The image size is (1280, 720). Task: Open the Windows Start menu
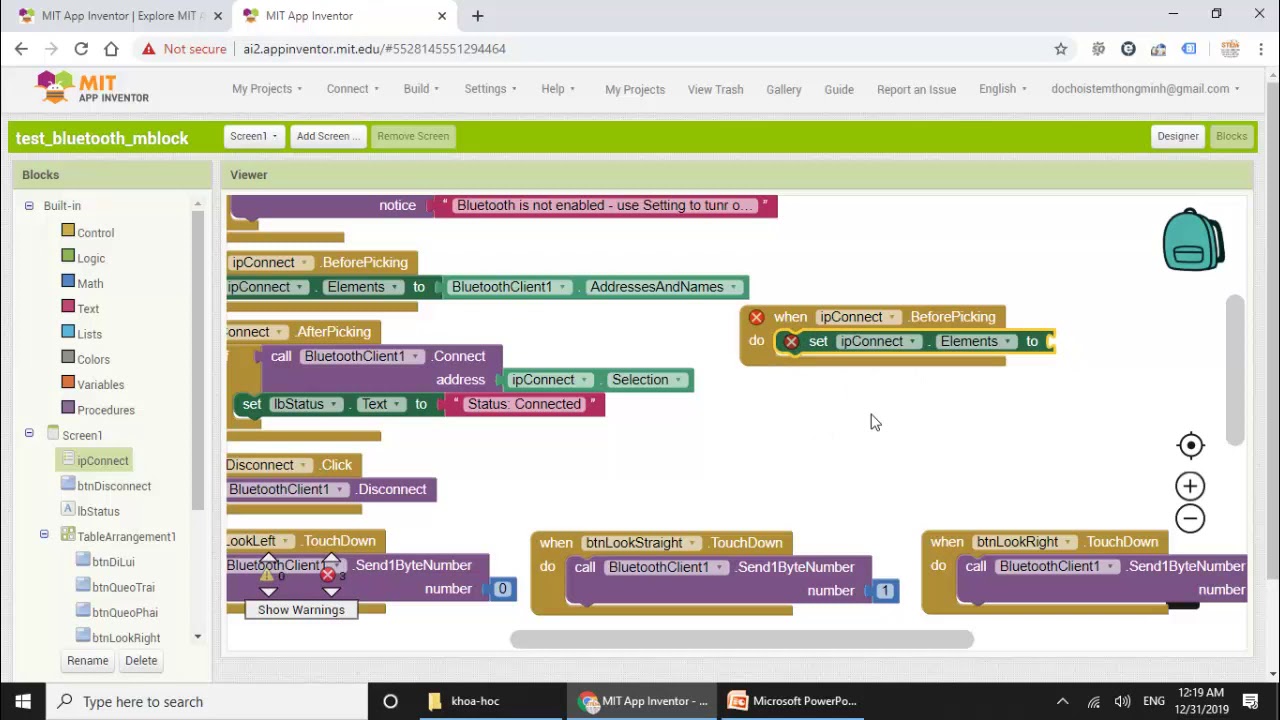point(23,701)
